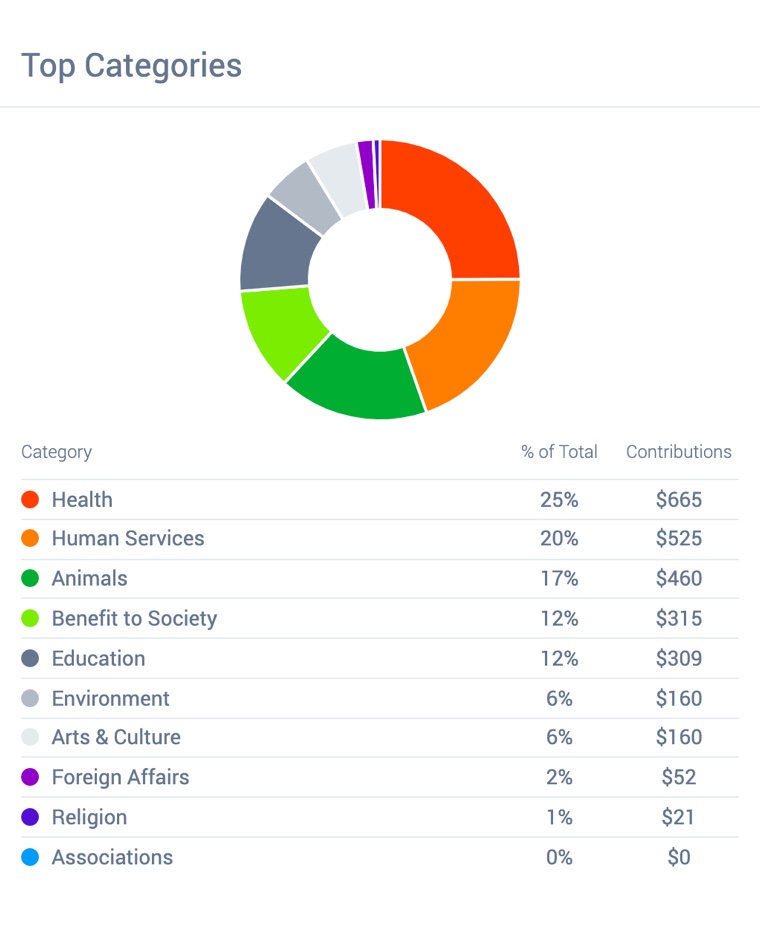
Task: Click the Benefit to Society legend dot
Action: tap(30, 618)
